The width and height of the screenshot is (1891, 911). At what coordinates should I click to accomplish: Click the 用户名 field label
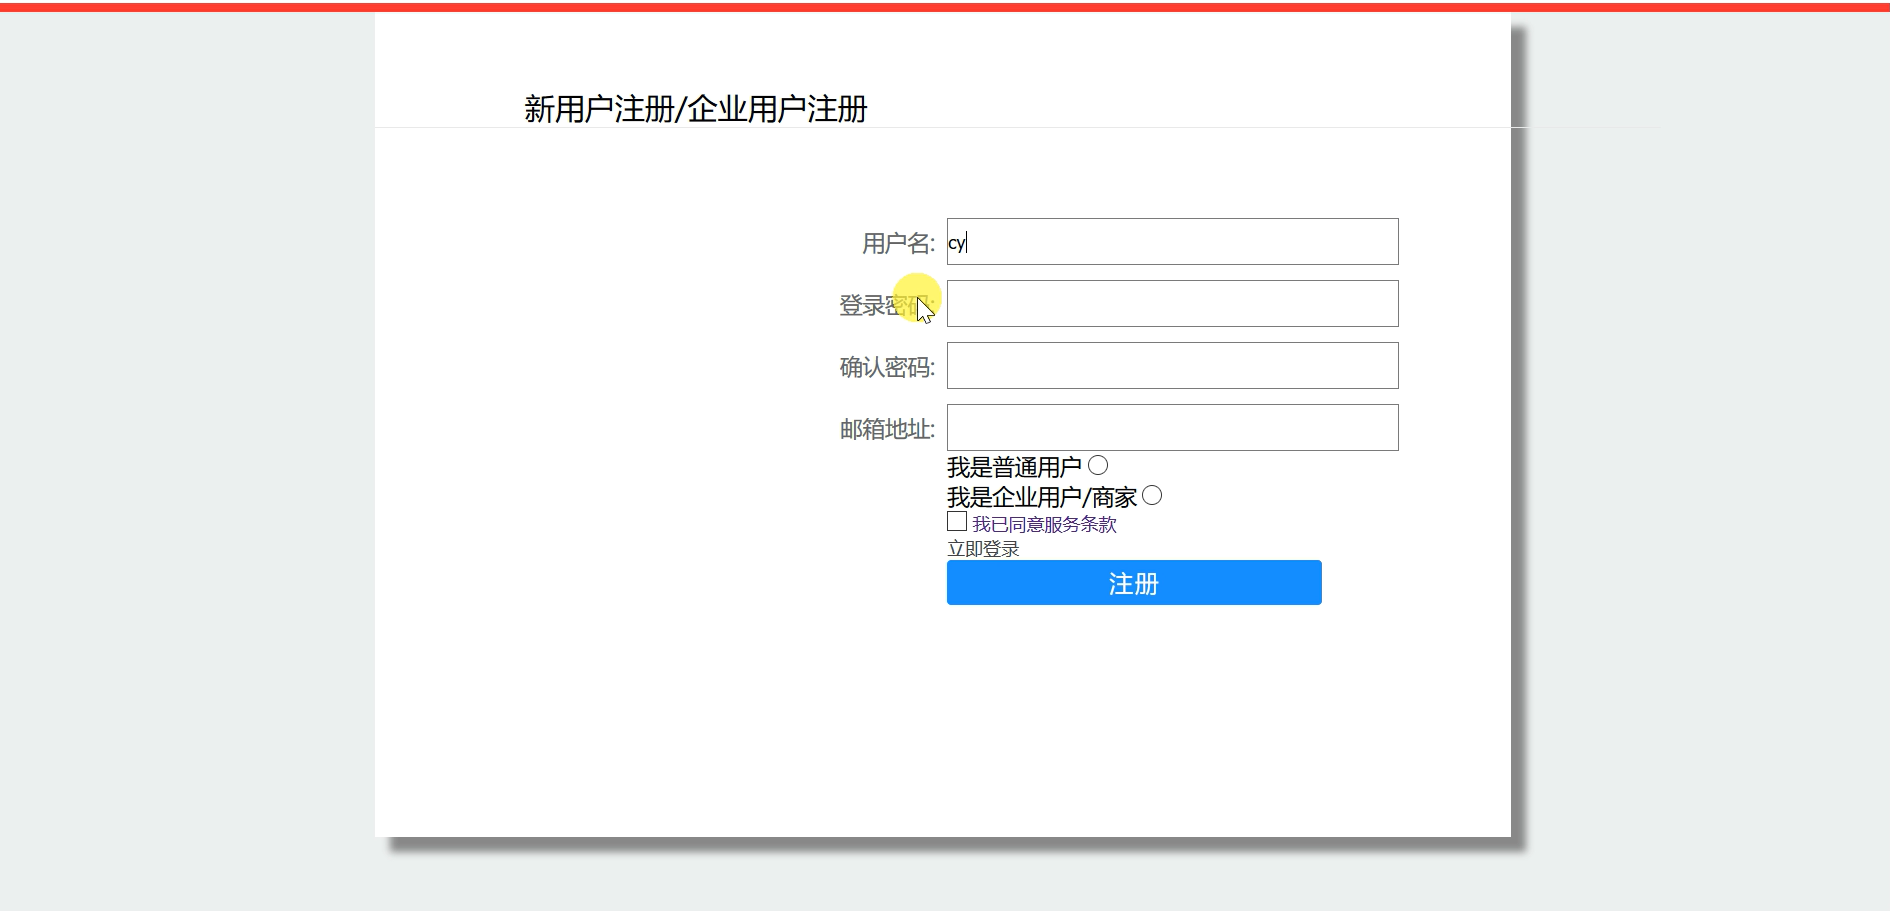pos(897,241)
